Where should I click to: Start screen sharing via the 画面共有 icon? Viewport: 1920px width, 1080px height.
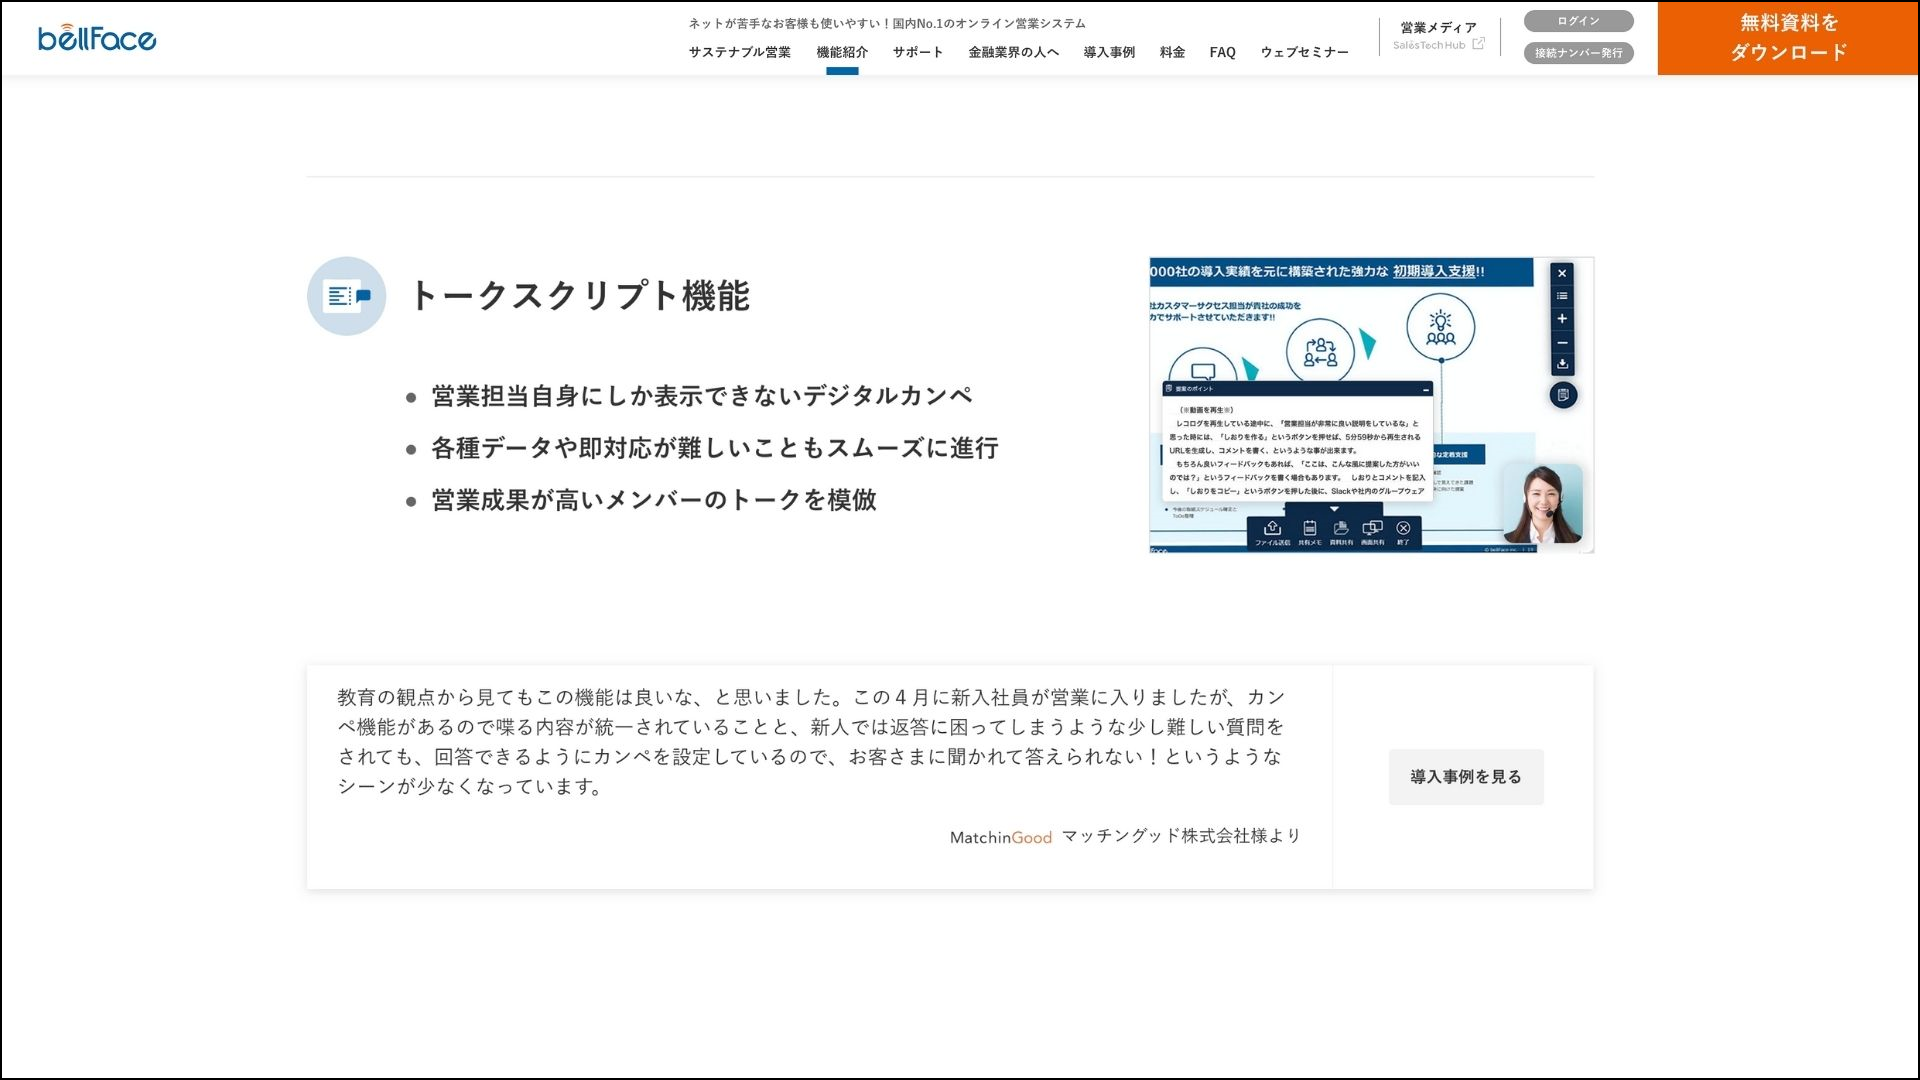pos(1372,527)
